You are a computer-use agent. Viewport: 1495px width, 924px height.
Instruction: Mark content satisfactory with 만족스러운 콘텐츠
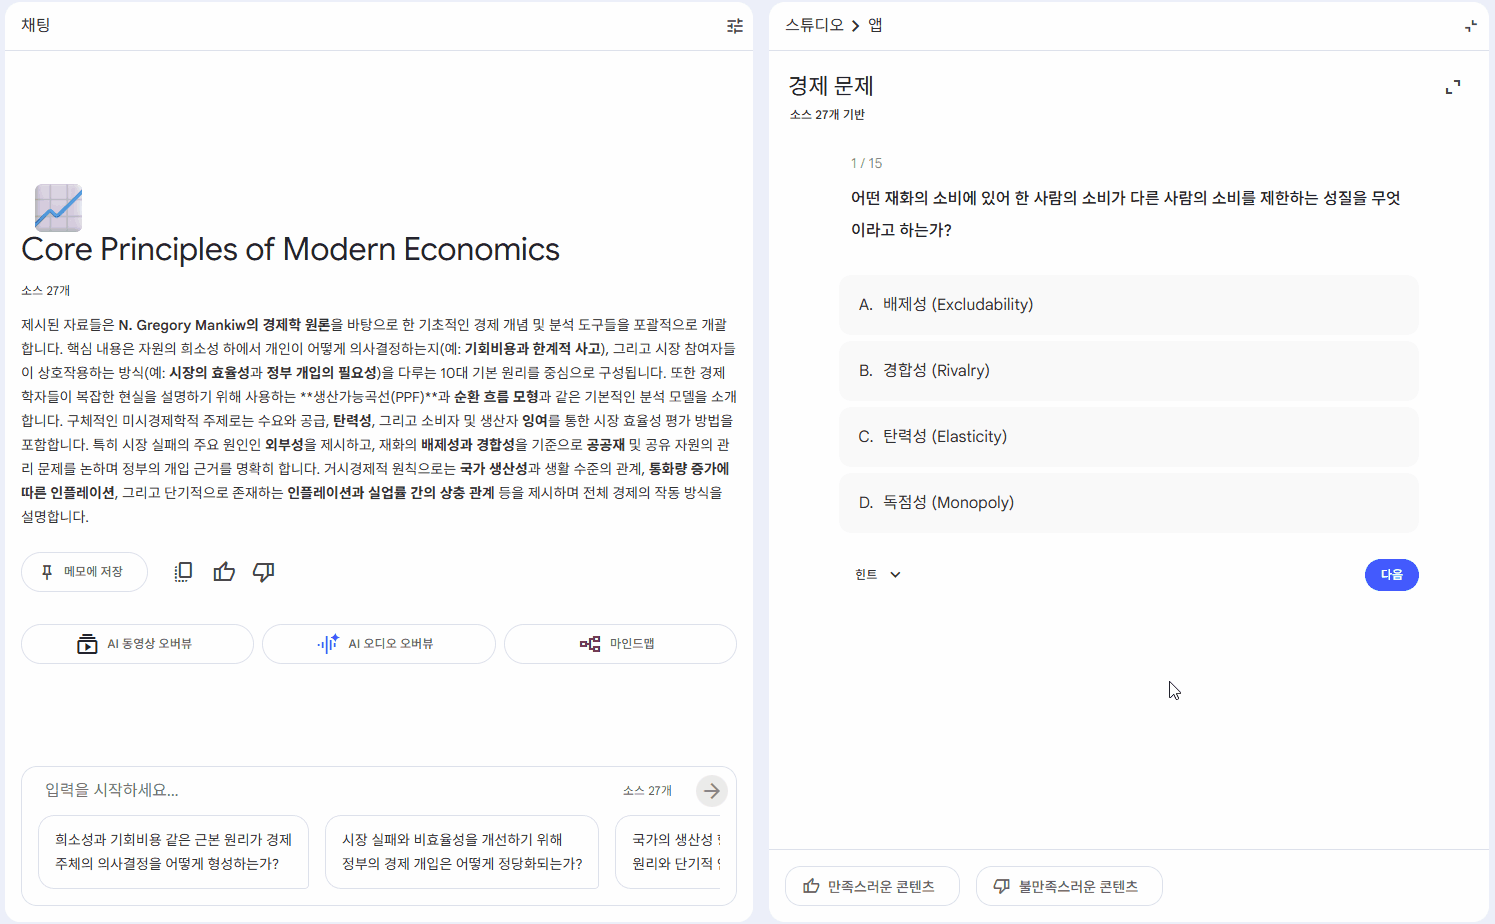(871, 885)
